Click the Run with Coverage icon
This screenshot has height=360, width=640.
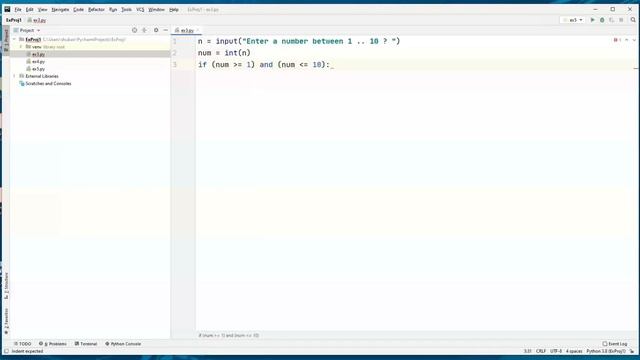[x=611, y=20]
